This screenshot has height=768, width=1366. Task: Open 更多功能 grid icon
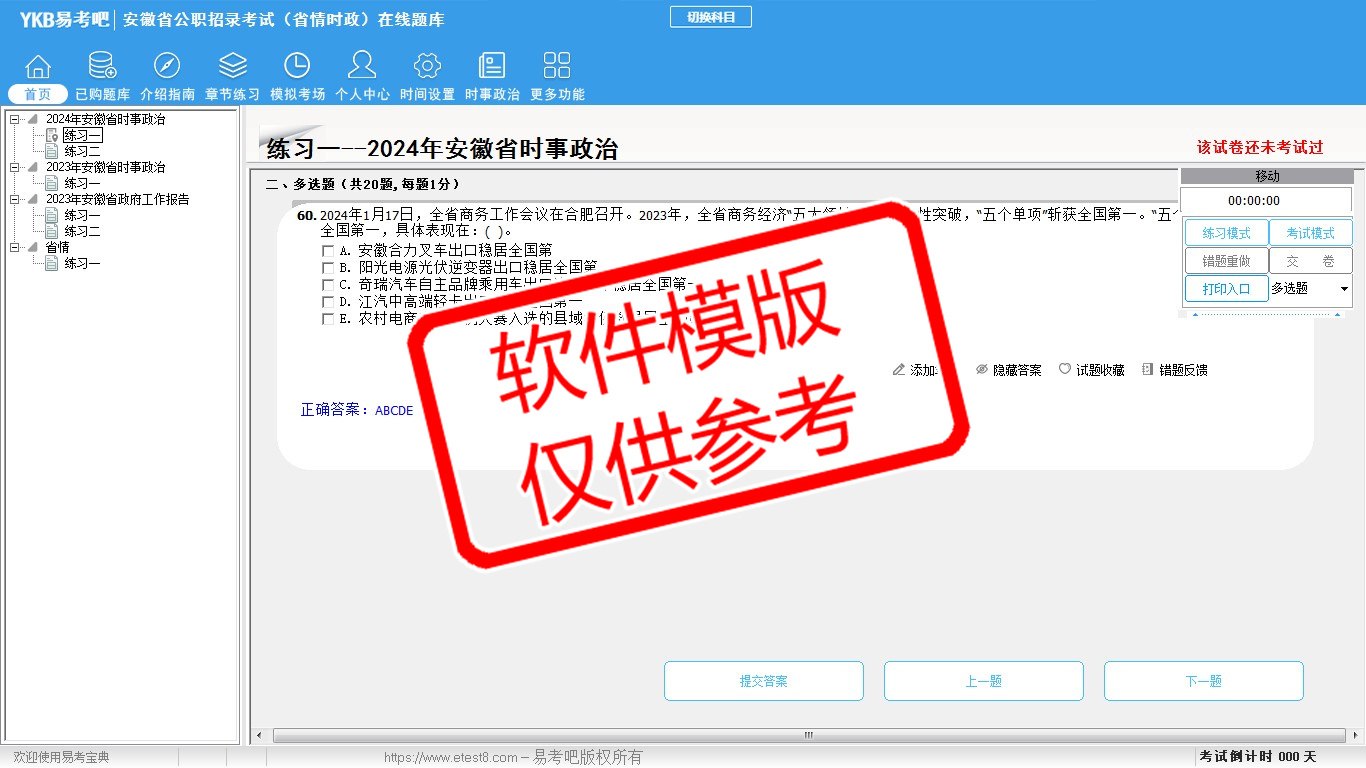coord(557,67)
